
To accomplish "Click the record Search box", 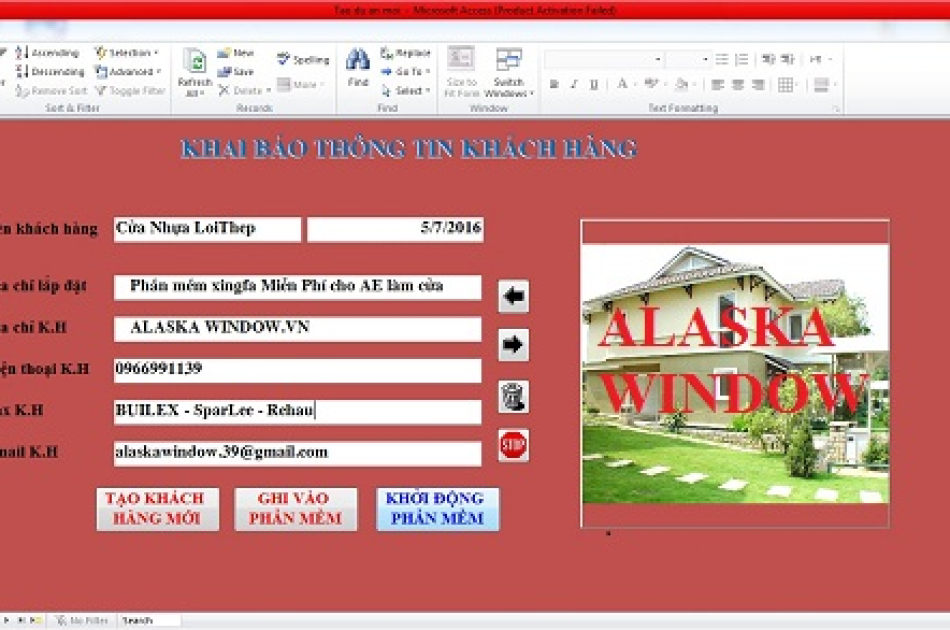I will pos(150,620).
